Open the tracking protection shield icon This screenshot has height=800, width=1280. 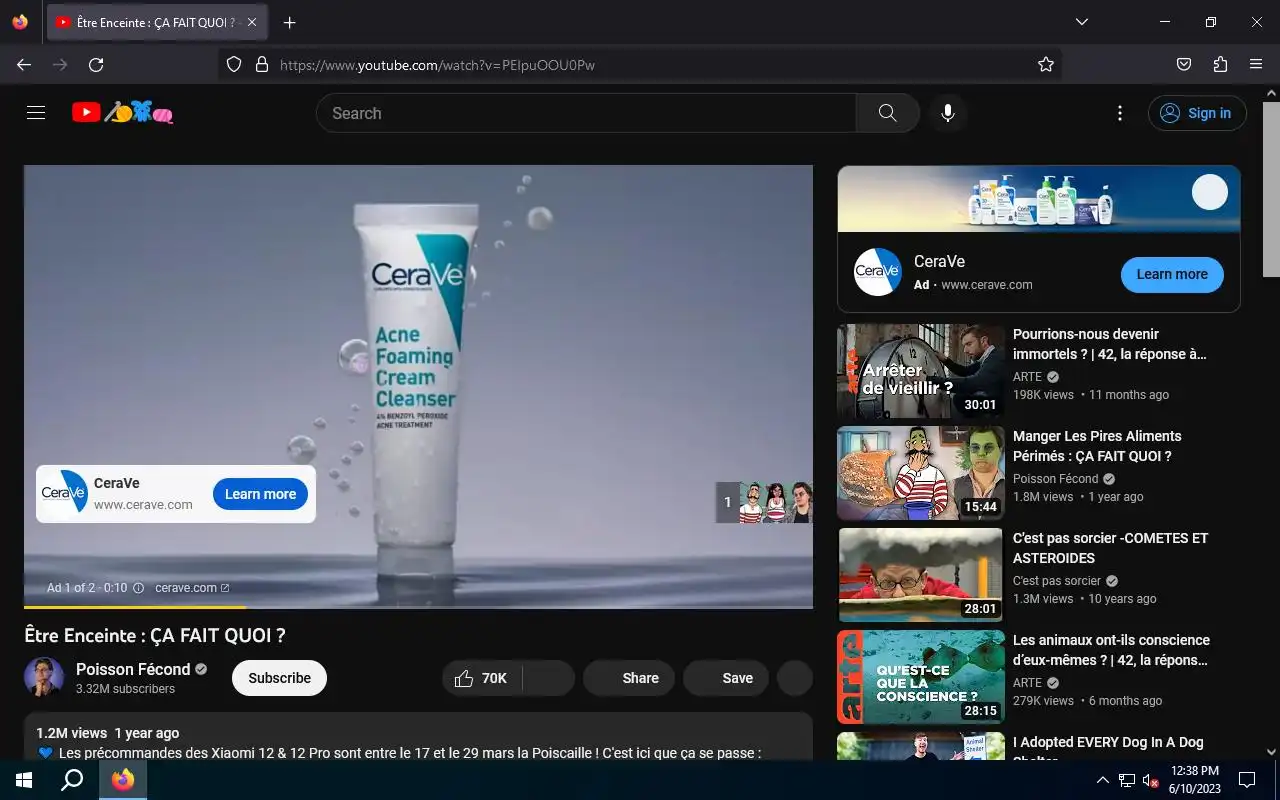pyautogui.click(x=234, y=64)
